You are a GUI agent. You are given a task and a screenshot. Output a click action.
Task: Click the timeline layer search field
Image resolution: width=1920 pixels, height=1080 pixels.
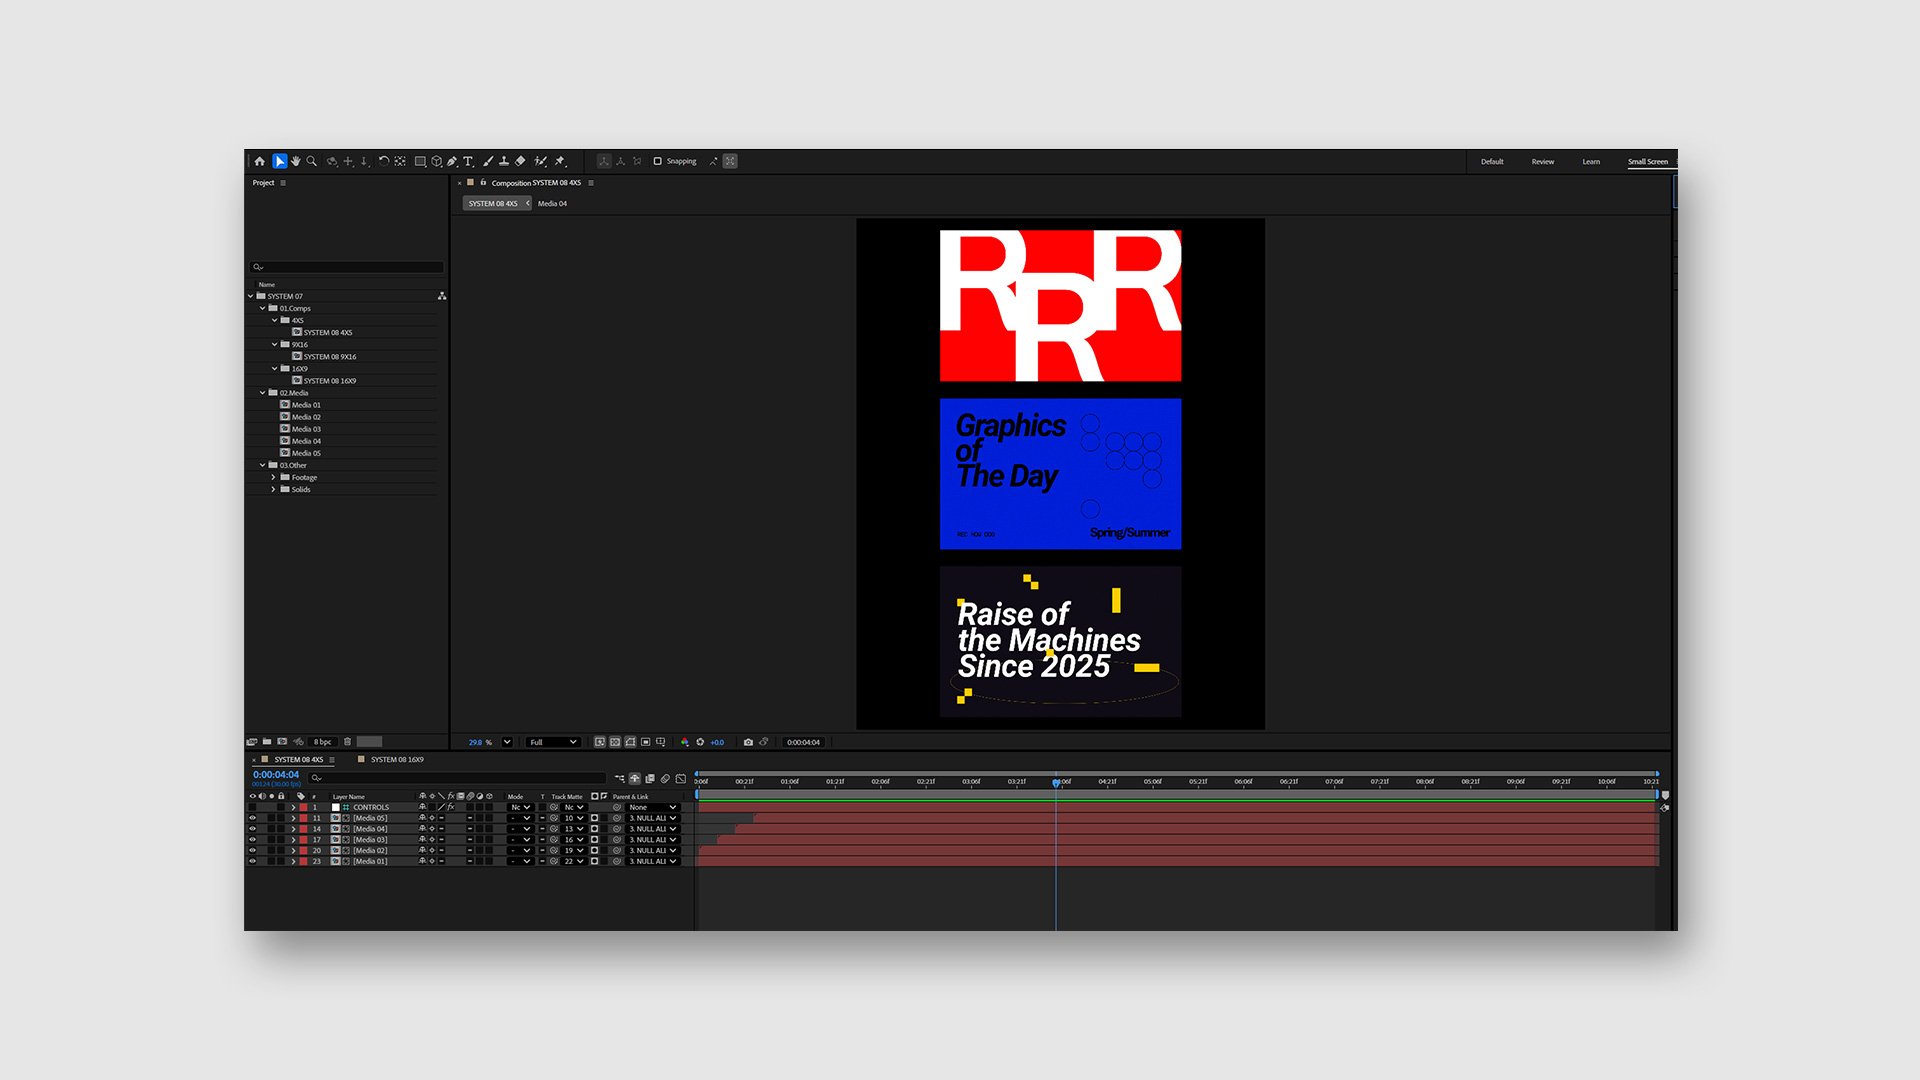click(456, 778)
